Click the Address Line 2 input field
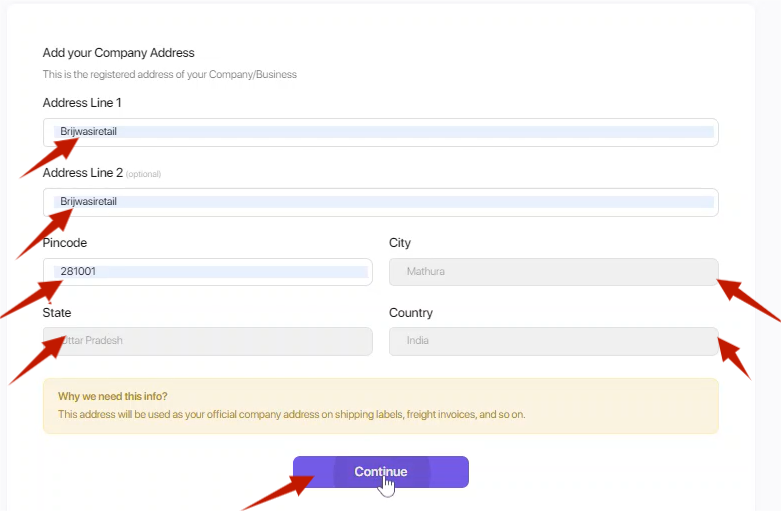The image size is (781, 511). coord(380,202)
